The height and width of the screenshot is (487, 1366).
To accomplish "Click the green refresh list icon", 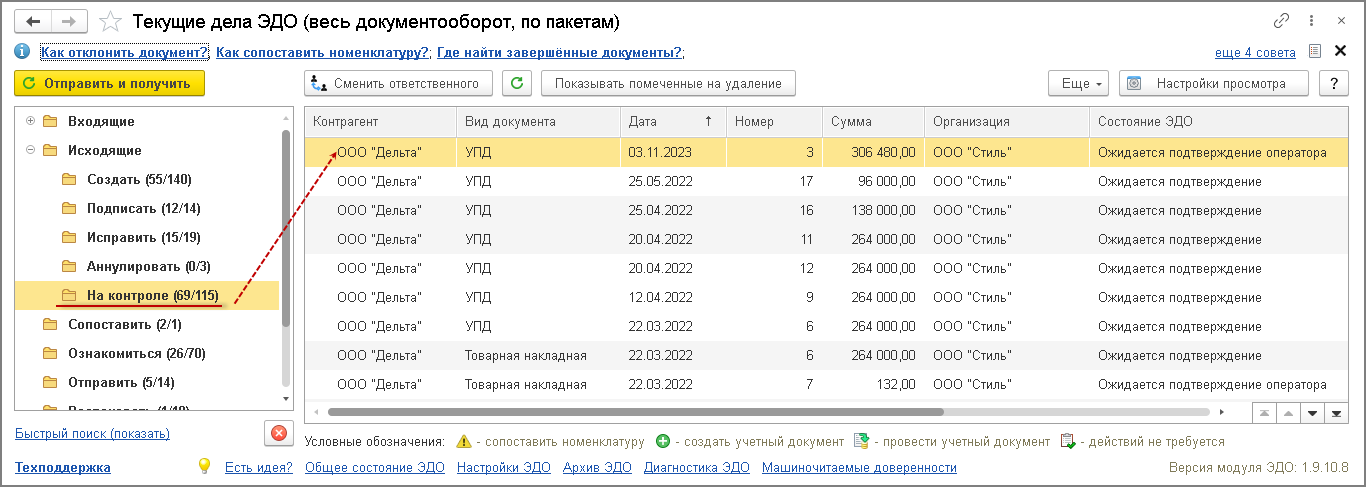I will coord(516,84).
